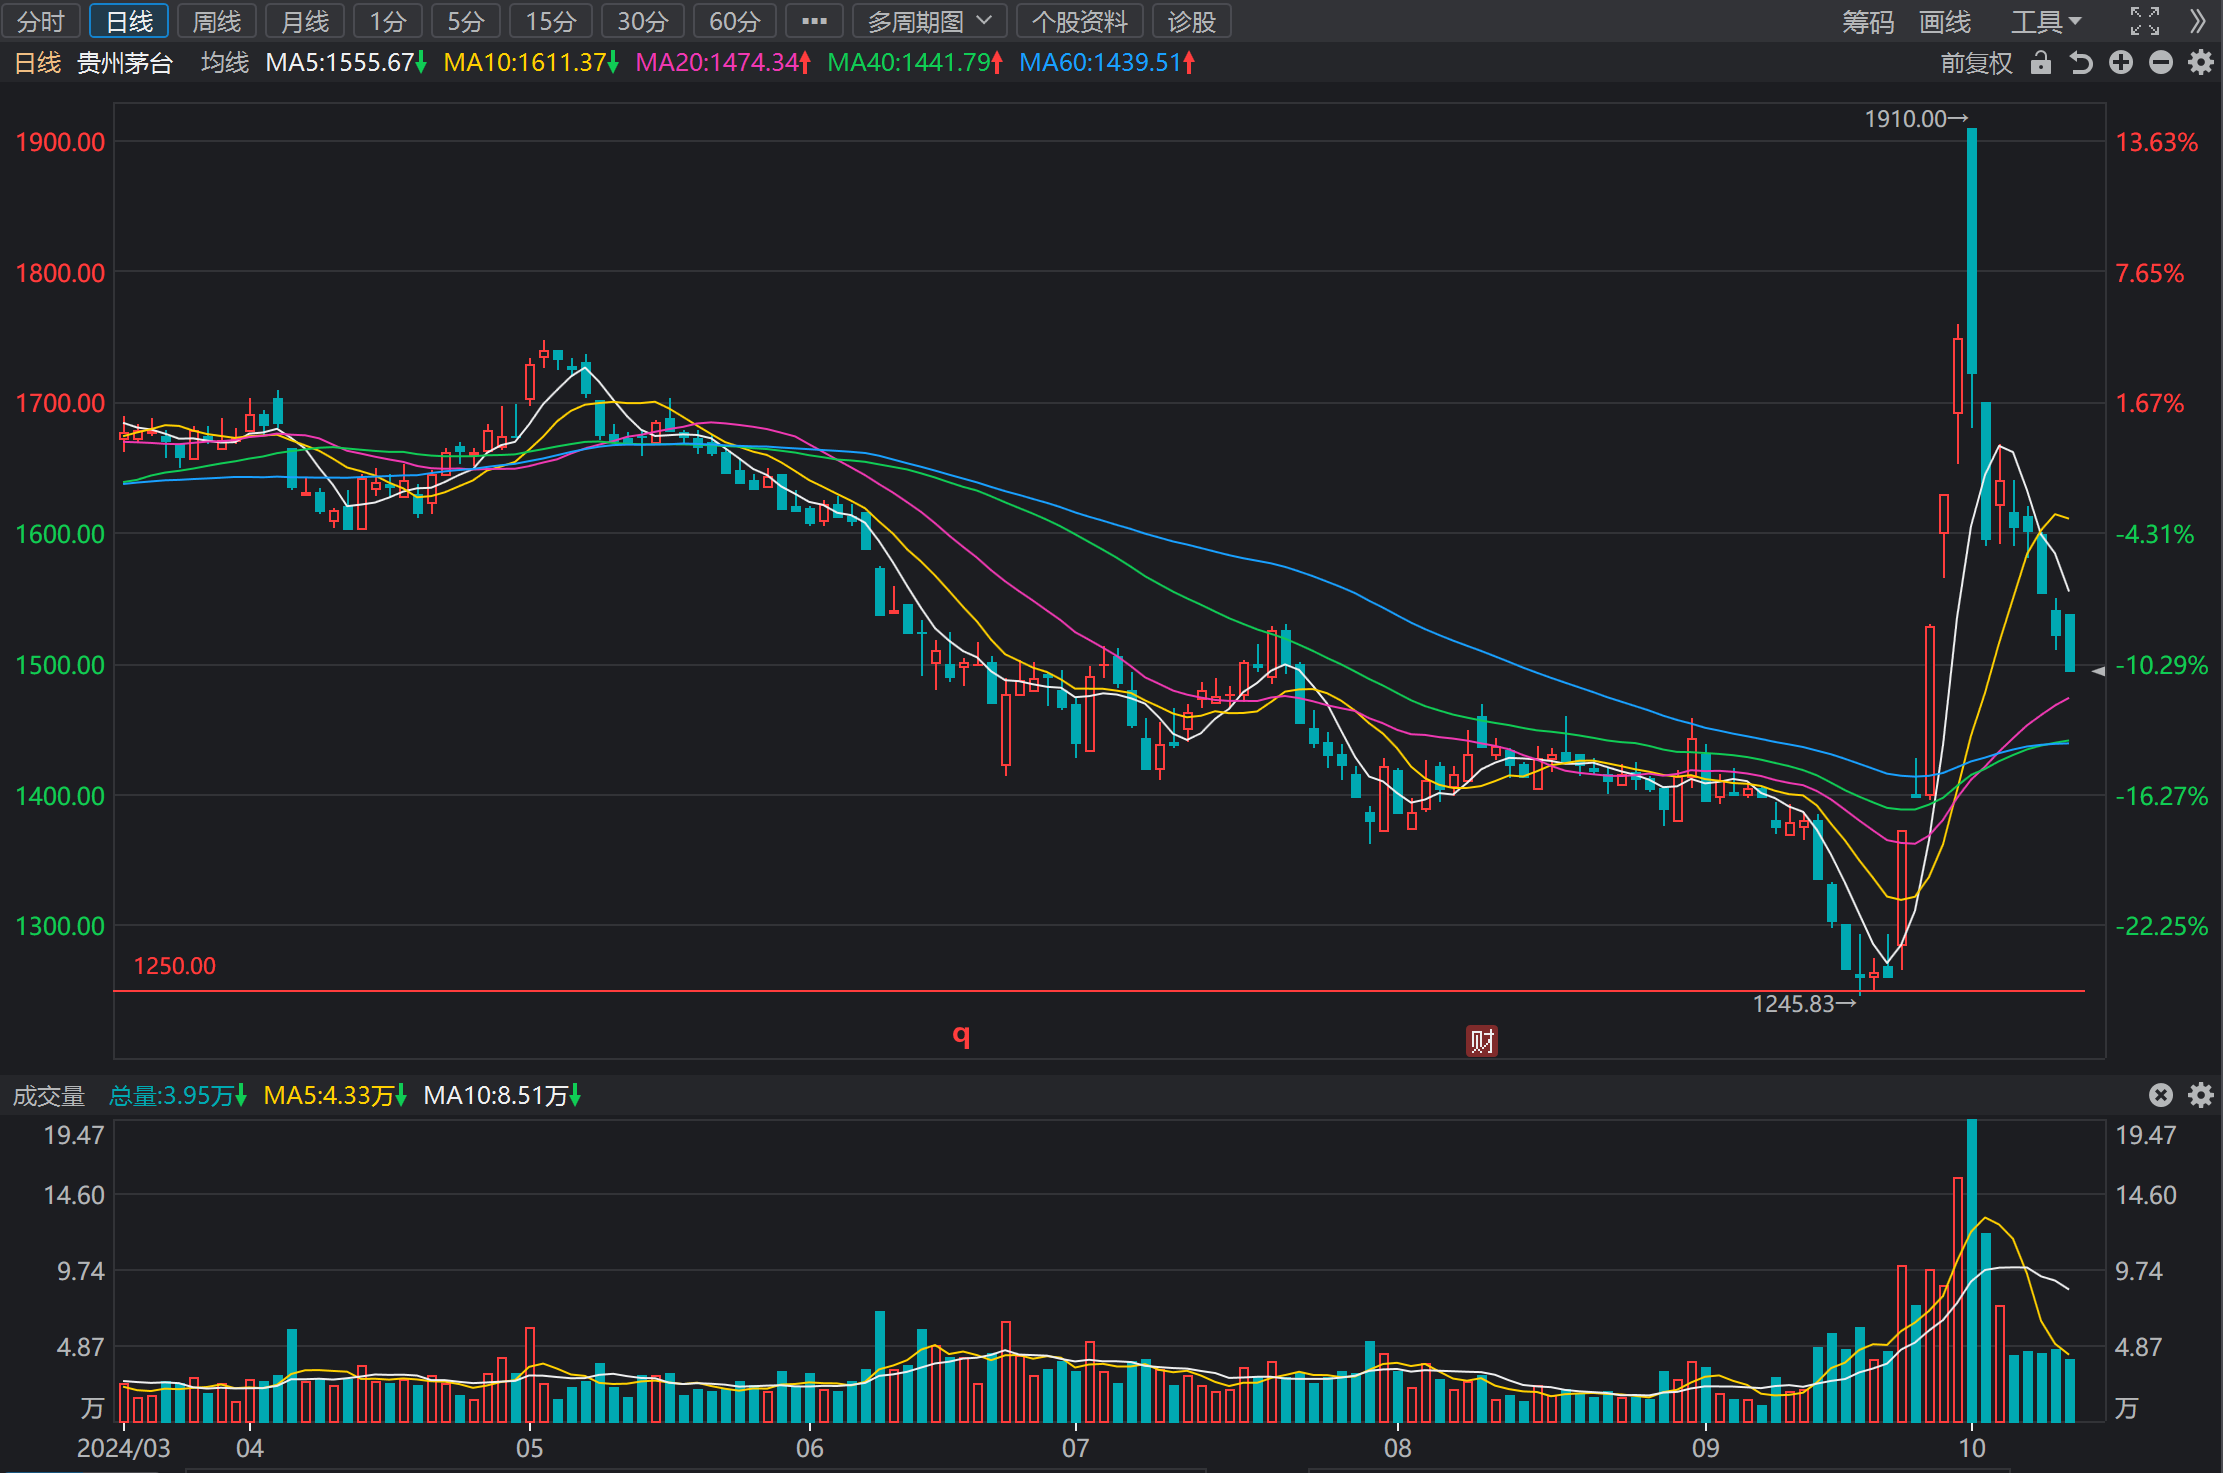The image size is (2223, 1473).
Task: Select the 15分 period tab
Action: 551,21
